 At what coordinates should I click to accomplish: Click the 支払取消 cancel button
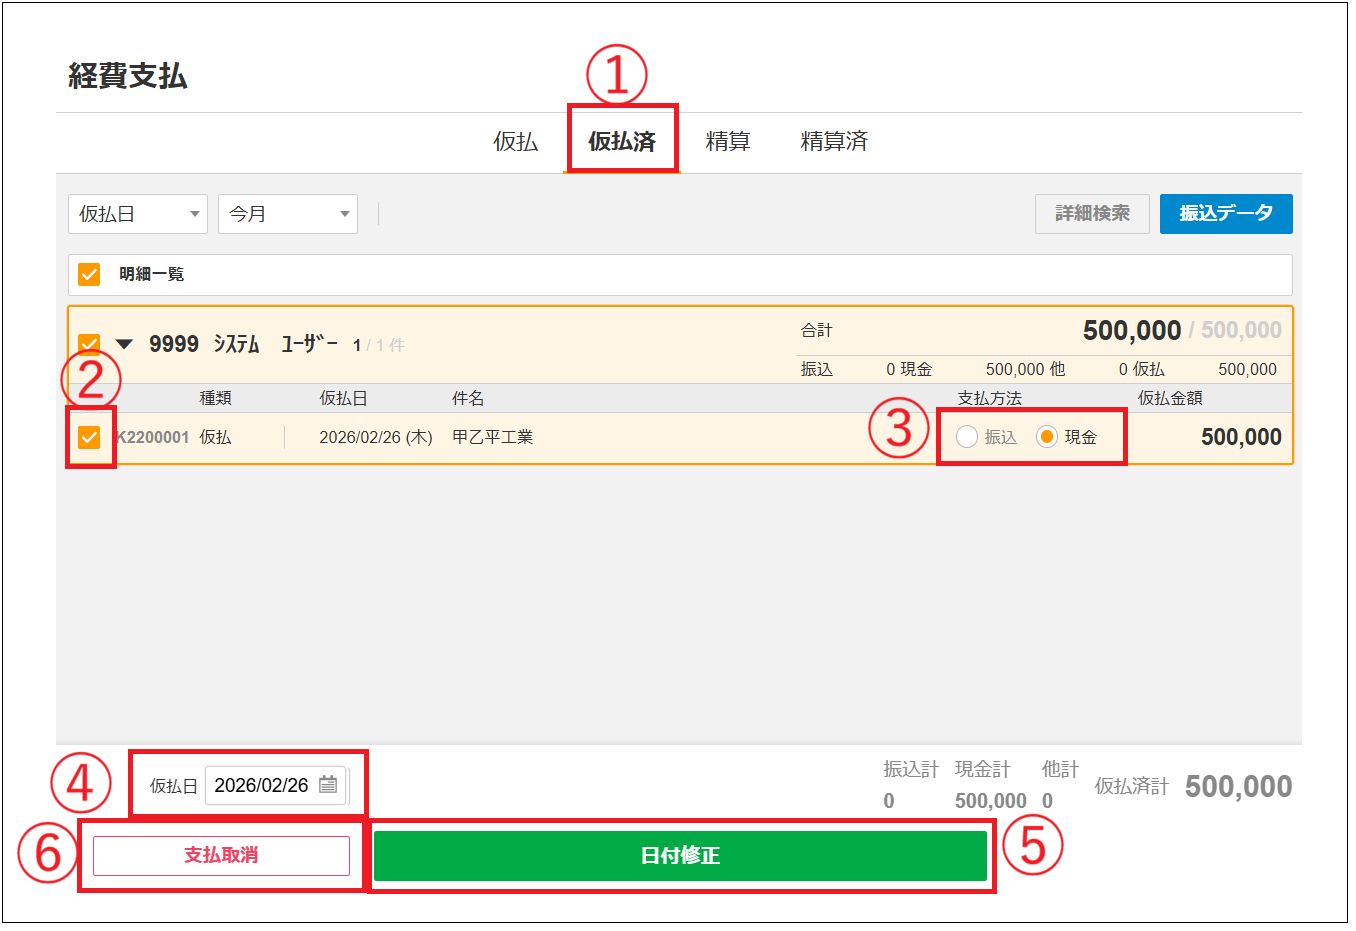[221, 856]
